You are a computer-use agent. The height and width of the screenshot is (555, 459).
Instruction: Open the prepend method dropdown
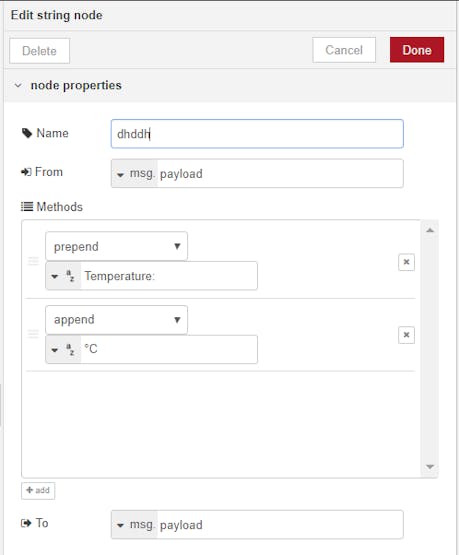coord(116,246)
